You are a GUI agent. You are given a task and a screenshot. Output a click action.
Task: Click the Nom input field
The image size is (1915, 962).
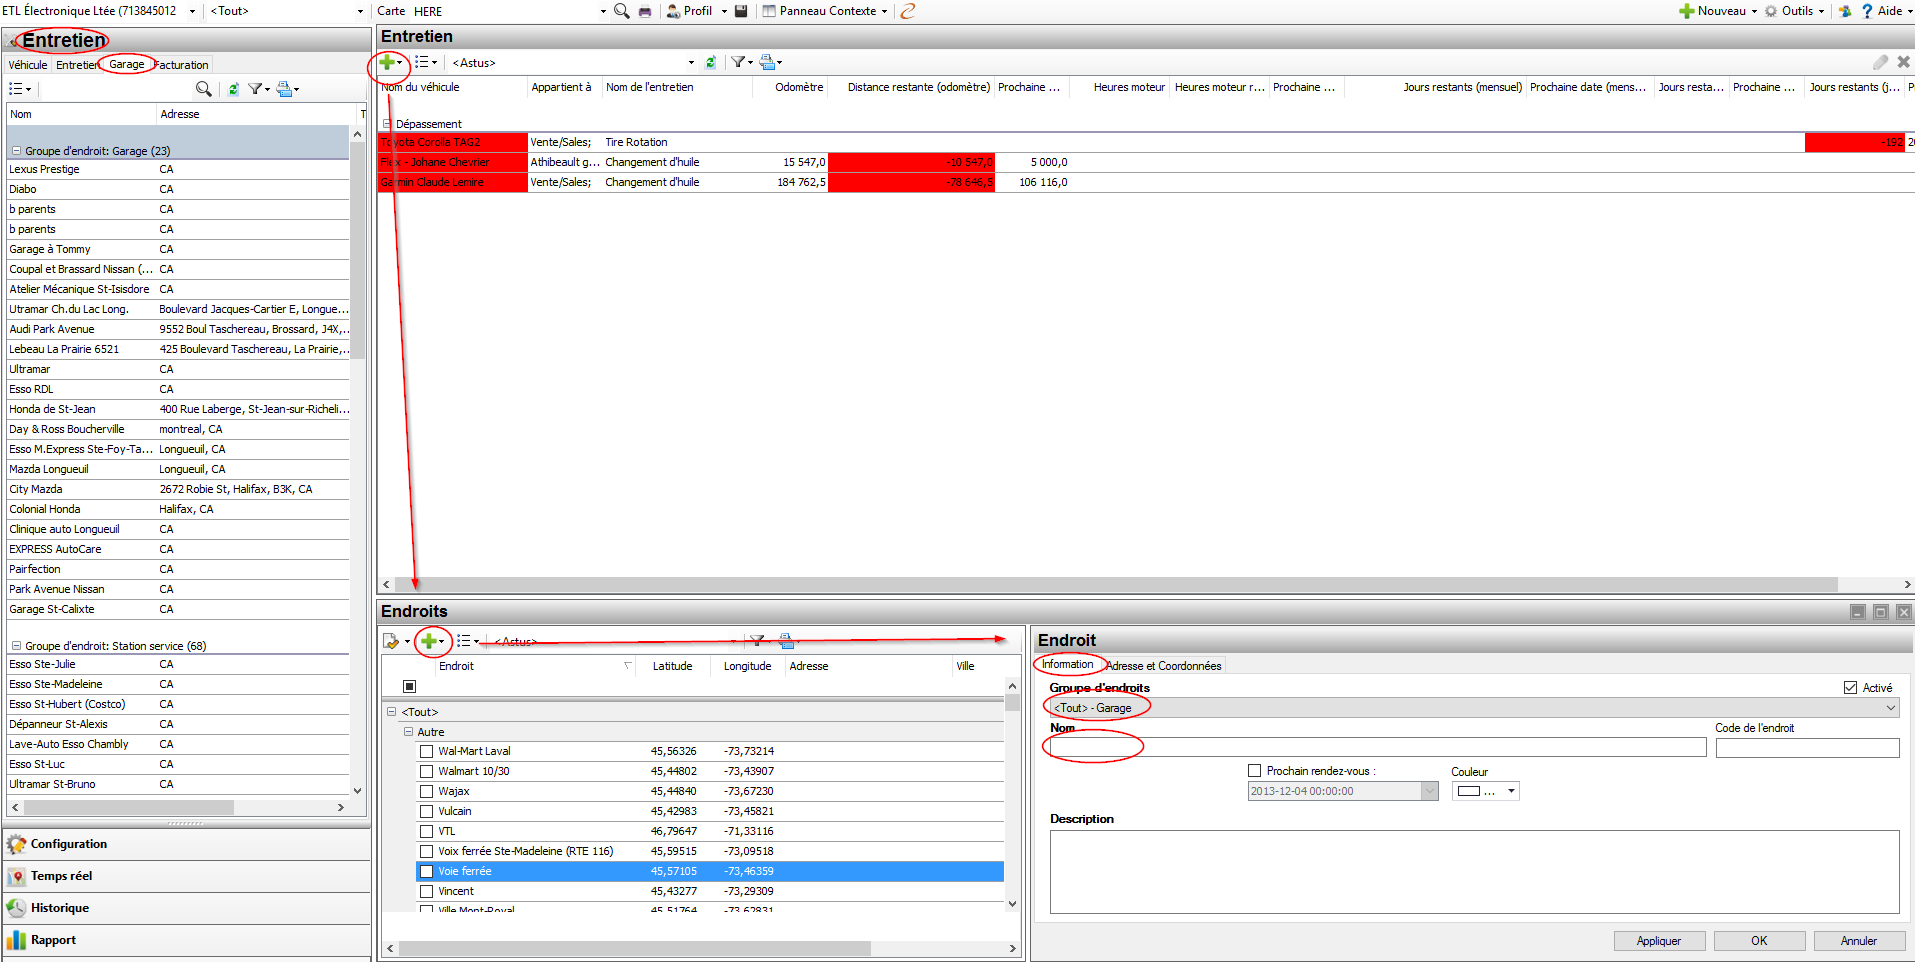(x=1376, y=748)
